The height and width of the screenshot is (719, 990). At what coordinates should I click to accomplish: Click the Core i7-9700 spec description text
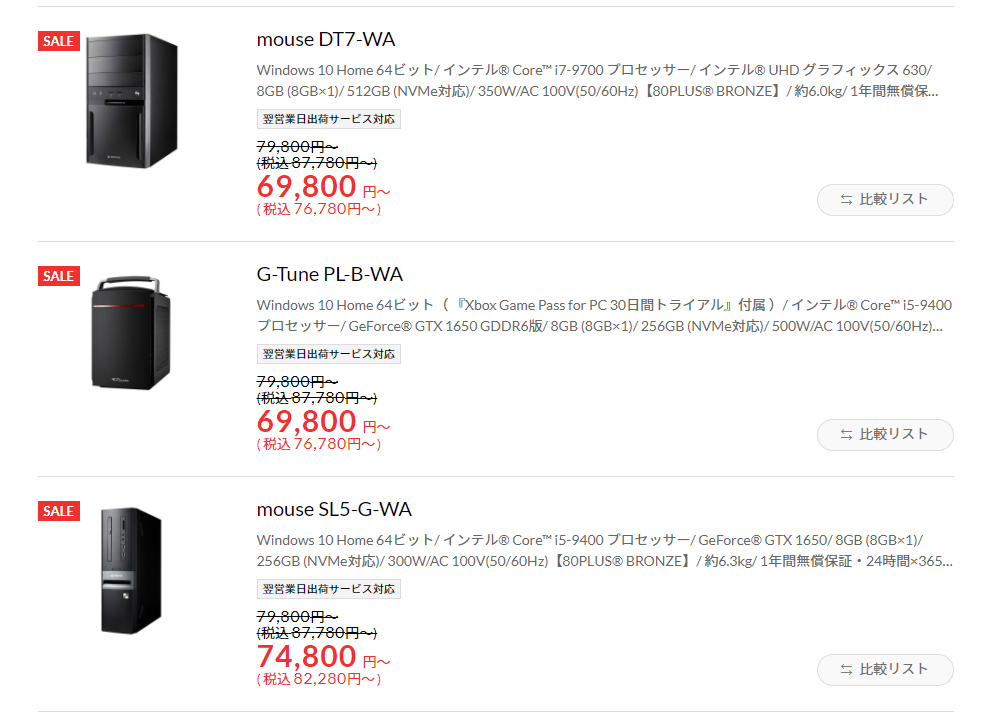tap(597, 81)
